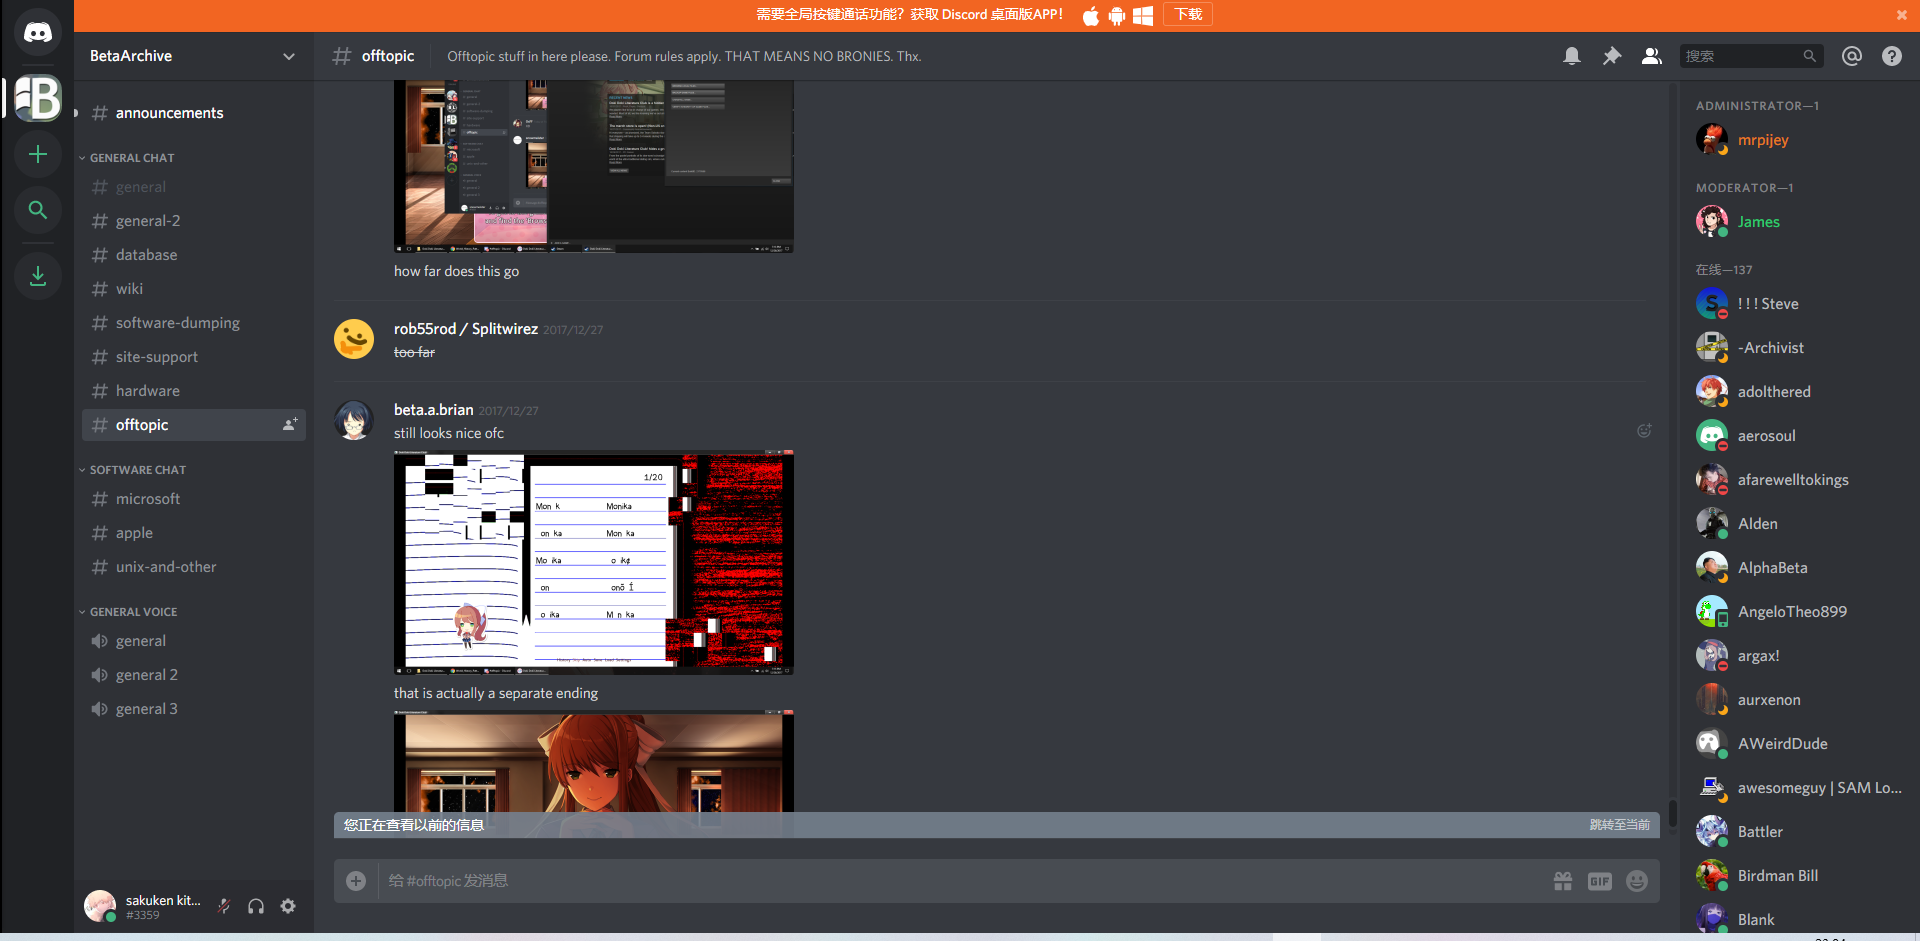Open the wiki channel

[x=194, y=289]
